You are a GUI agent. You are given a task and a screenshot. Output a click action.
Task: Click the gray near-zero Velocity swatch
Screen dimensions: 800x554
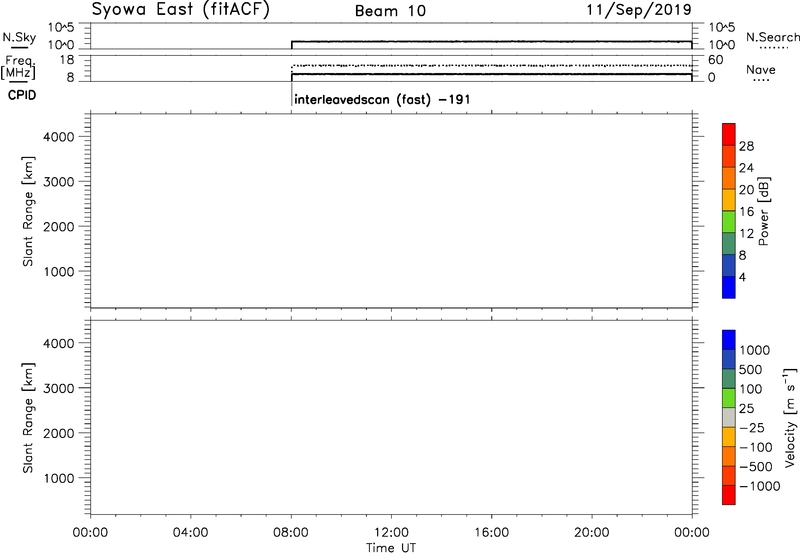[728, 410]
